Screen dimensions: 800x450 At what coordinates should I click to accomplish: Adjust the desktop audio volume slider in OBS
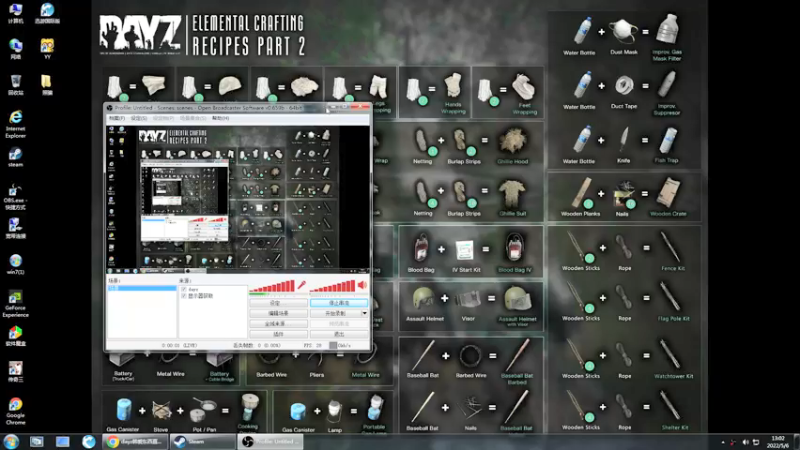coord(333,286)
